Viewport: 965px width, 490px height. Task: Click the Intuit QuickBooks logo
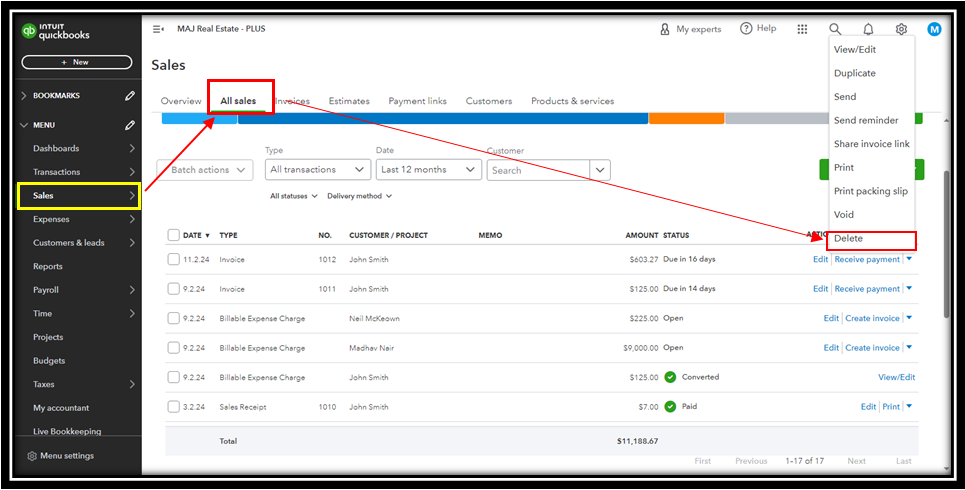pyautogui.click(x=55, y=31)
